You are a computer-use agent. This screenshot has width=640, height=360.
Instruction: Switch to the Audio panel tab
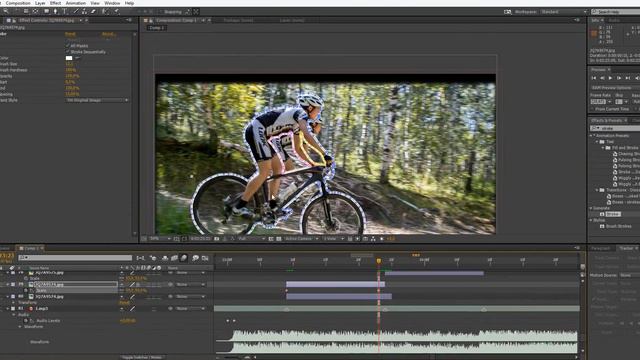point(614,20)
